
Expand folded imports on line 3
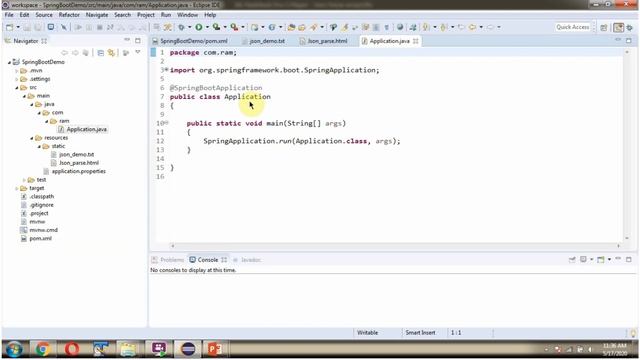coord(167,70)
